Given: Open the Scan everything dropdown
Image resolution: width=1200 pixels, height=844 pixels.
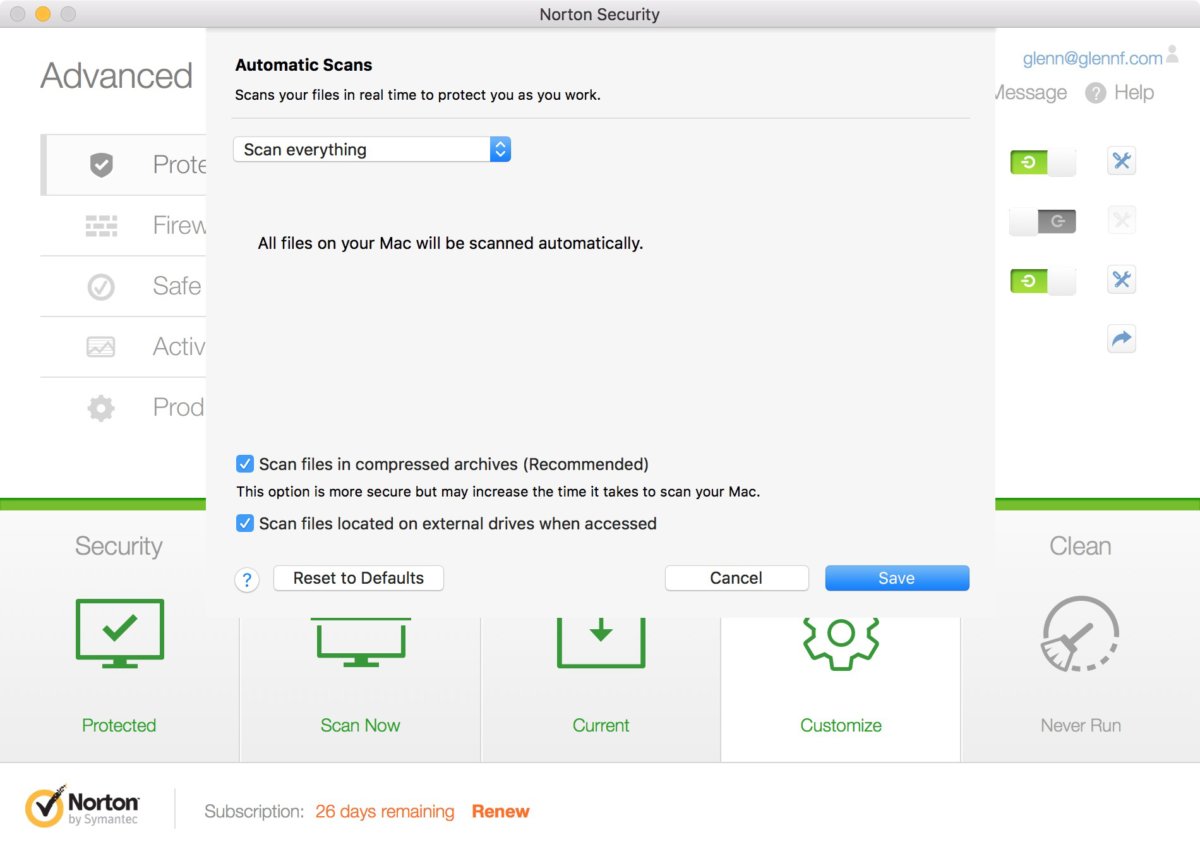Looking at the screenshot, I should pos(371,150).
